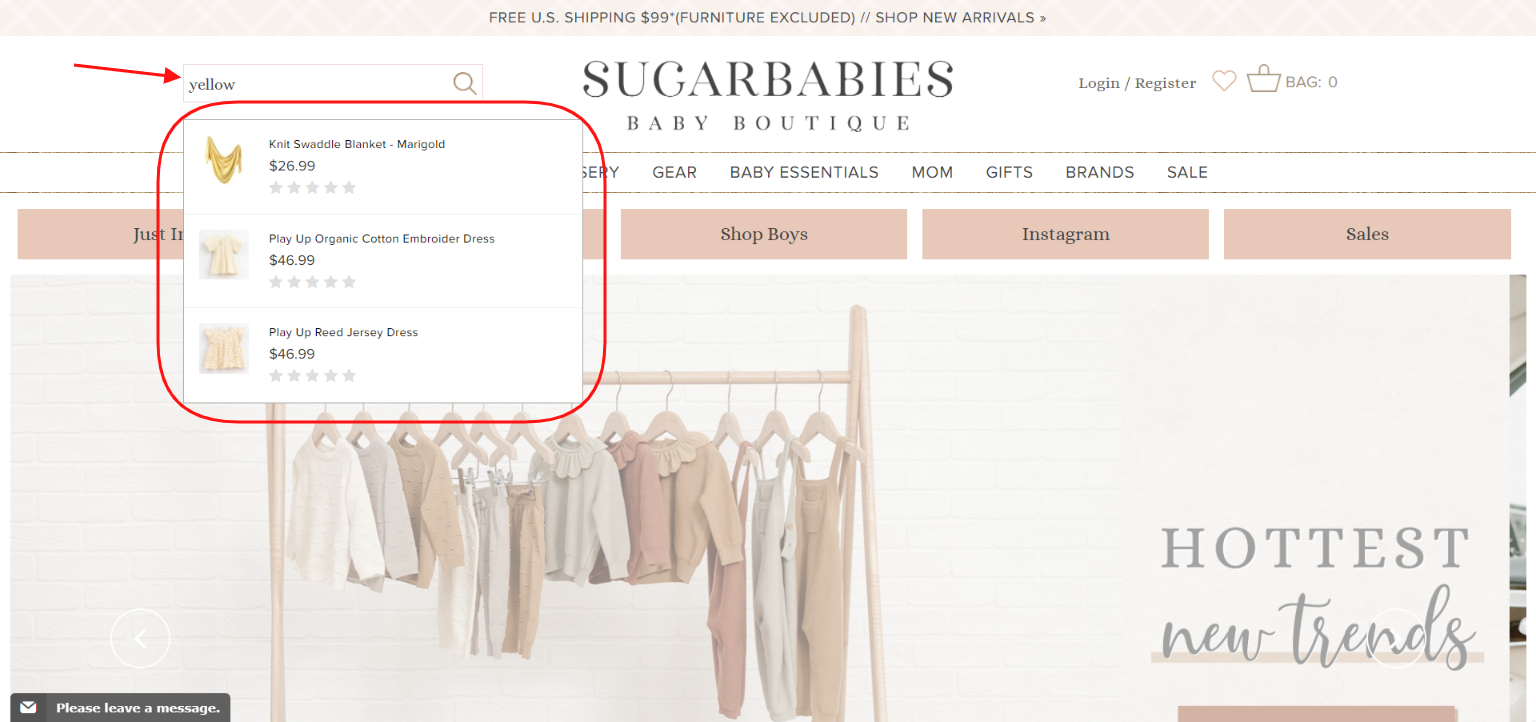Screen dimensions: 1536x722
Task: Click the Knit Swaddle Blanket thumbnail
Action: click(223, 160)
